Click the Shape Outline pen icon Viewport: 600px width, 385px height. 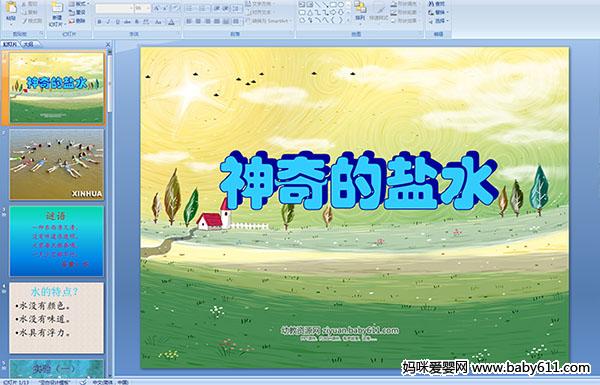pos(394,12)
